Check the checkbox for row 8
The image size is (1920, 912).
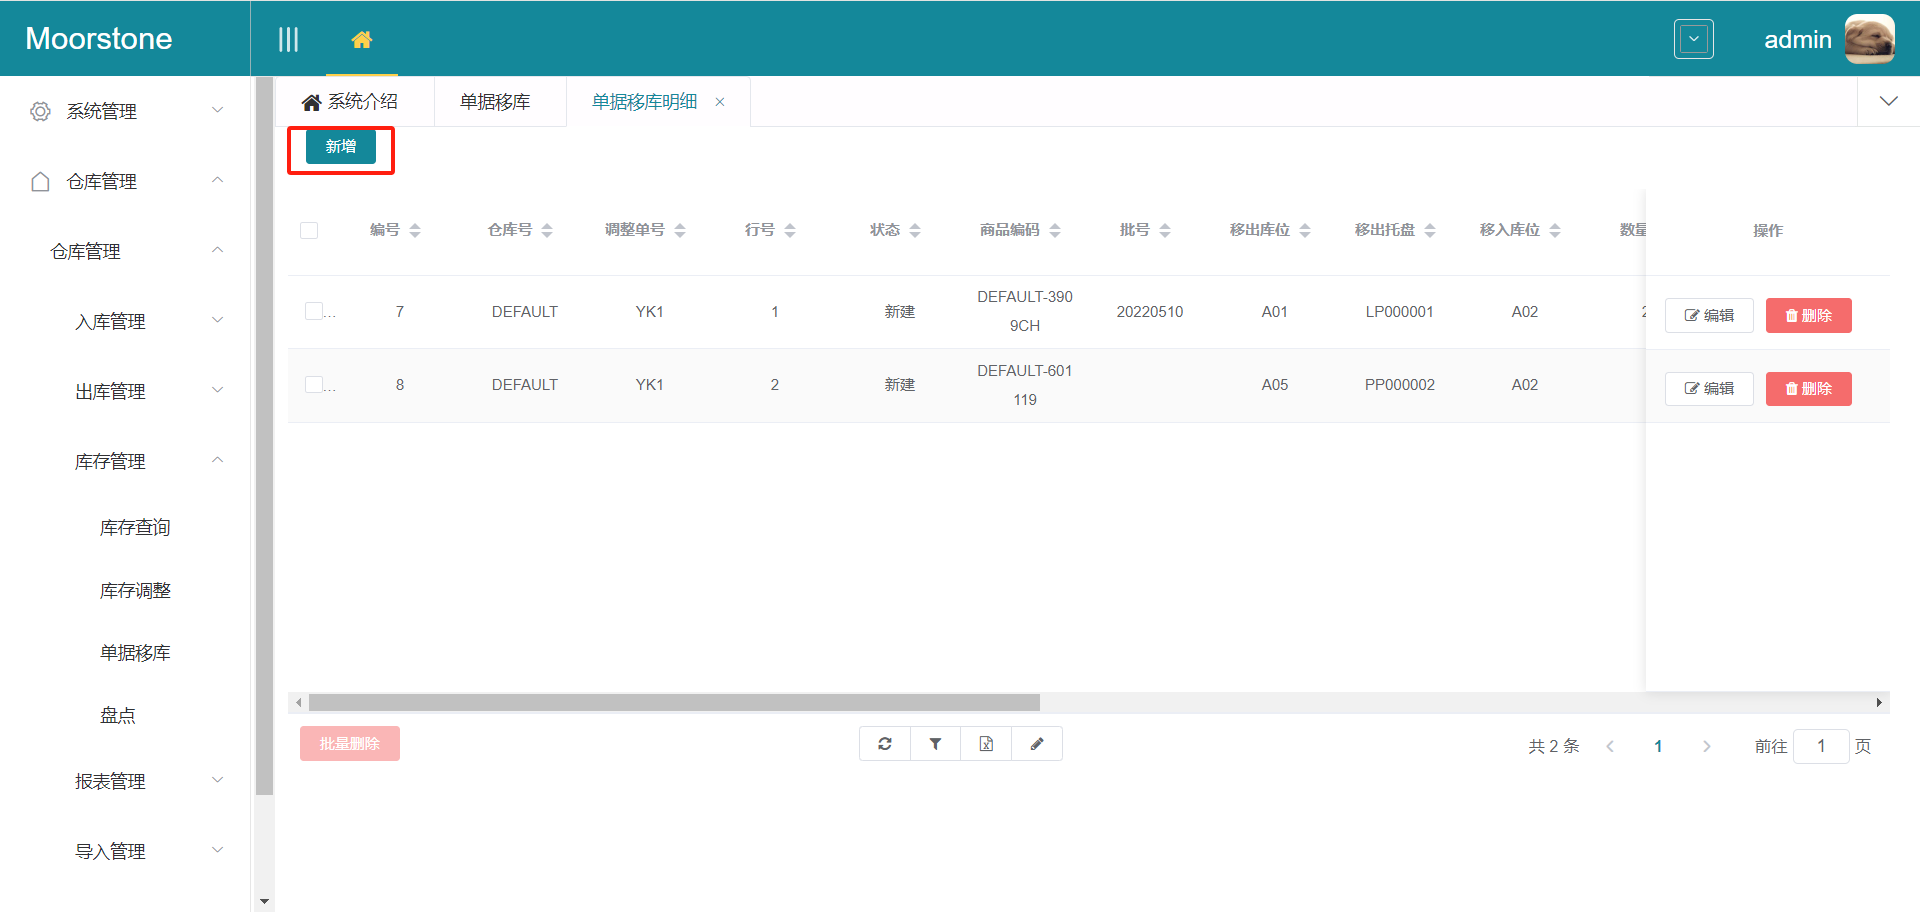314,384
